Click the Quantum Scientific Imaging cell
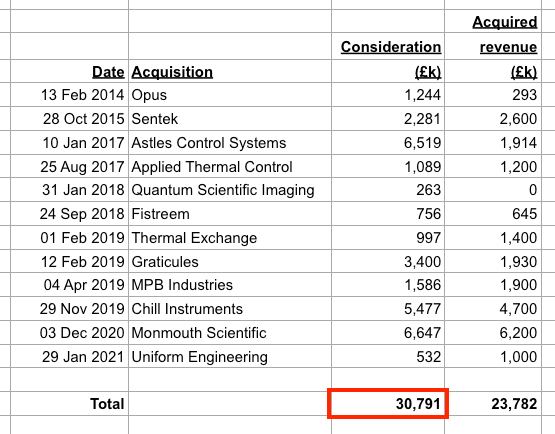Viewport: 555px width, 434px height. point(230,190)
